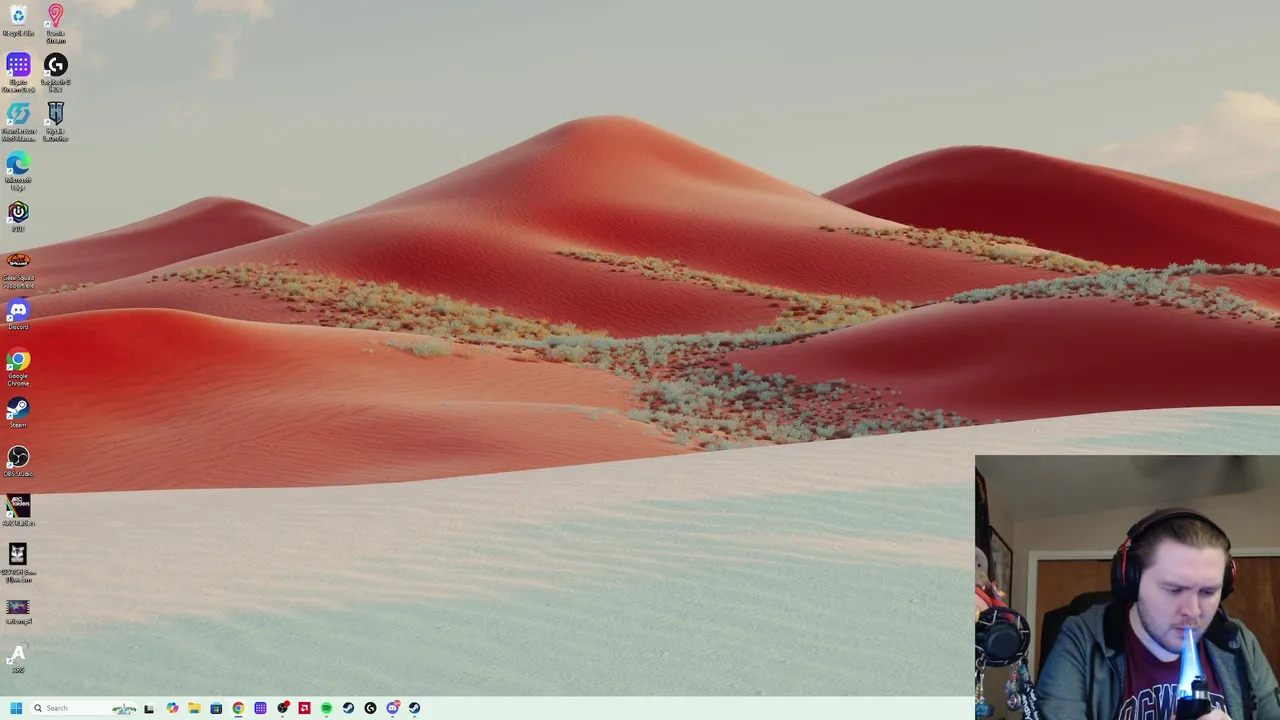Select the mp4 video file on the desktop
Screen dimensions: 1280x720
[18, 612]
